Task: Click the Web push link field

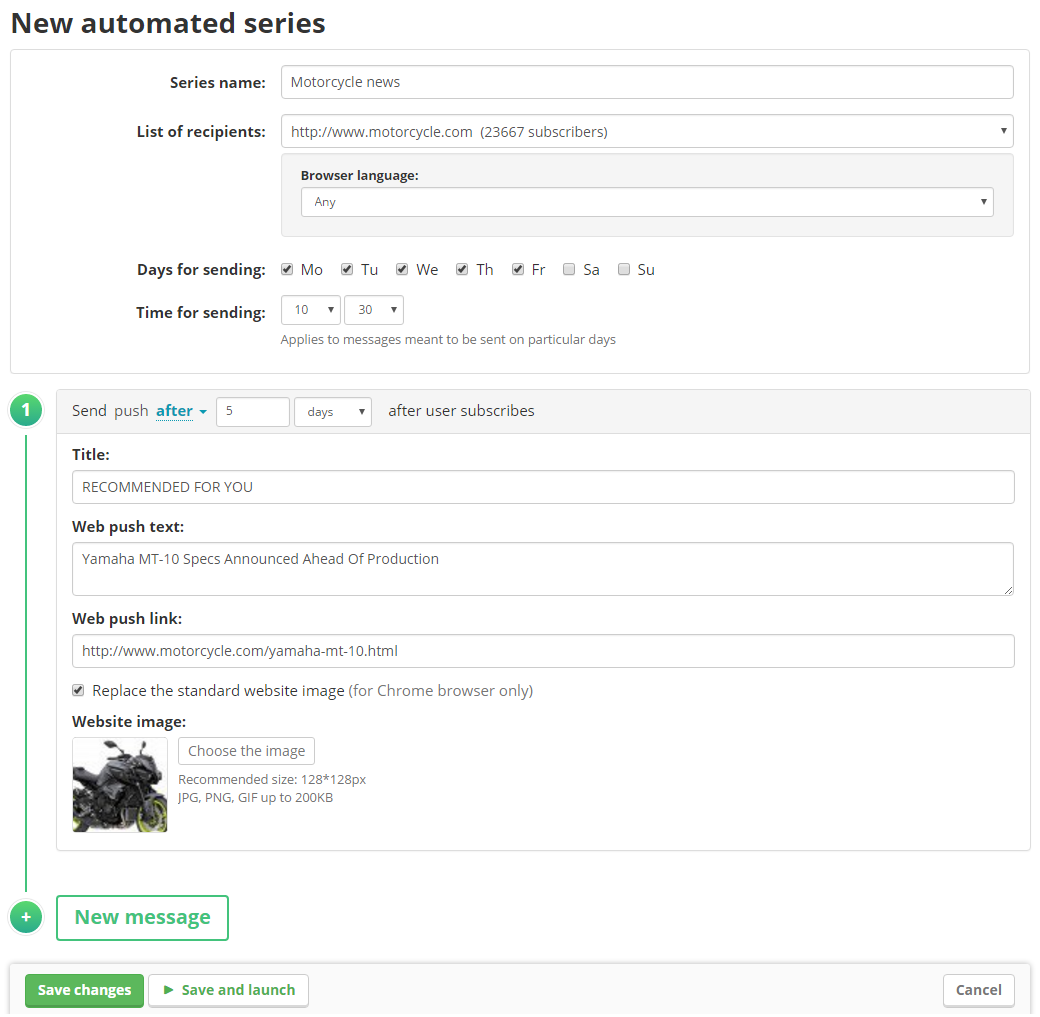Action: 543,651
